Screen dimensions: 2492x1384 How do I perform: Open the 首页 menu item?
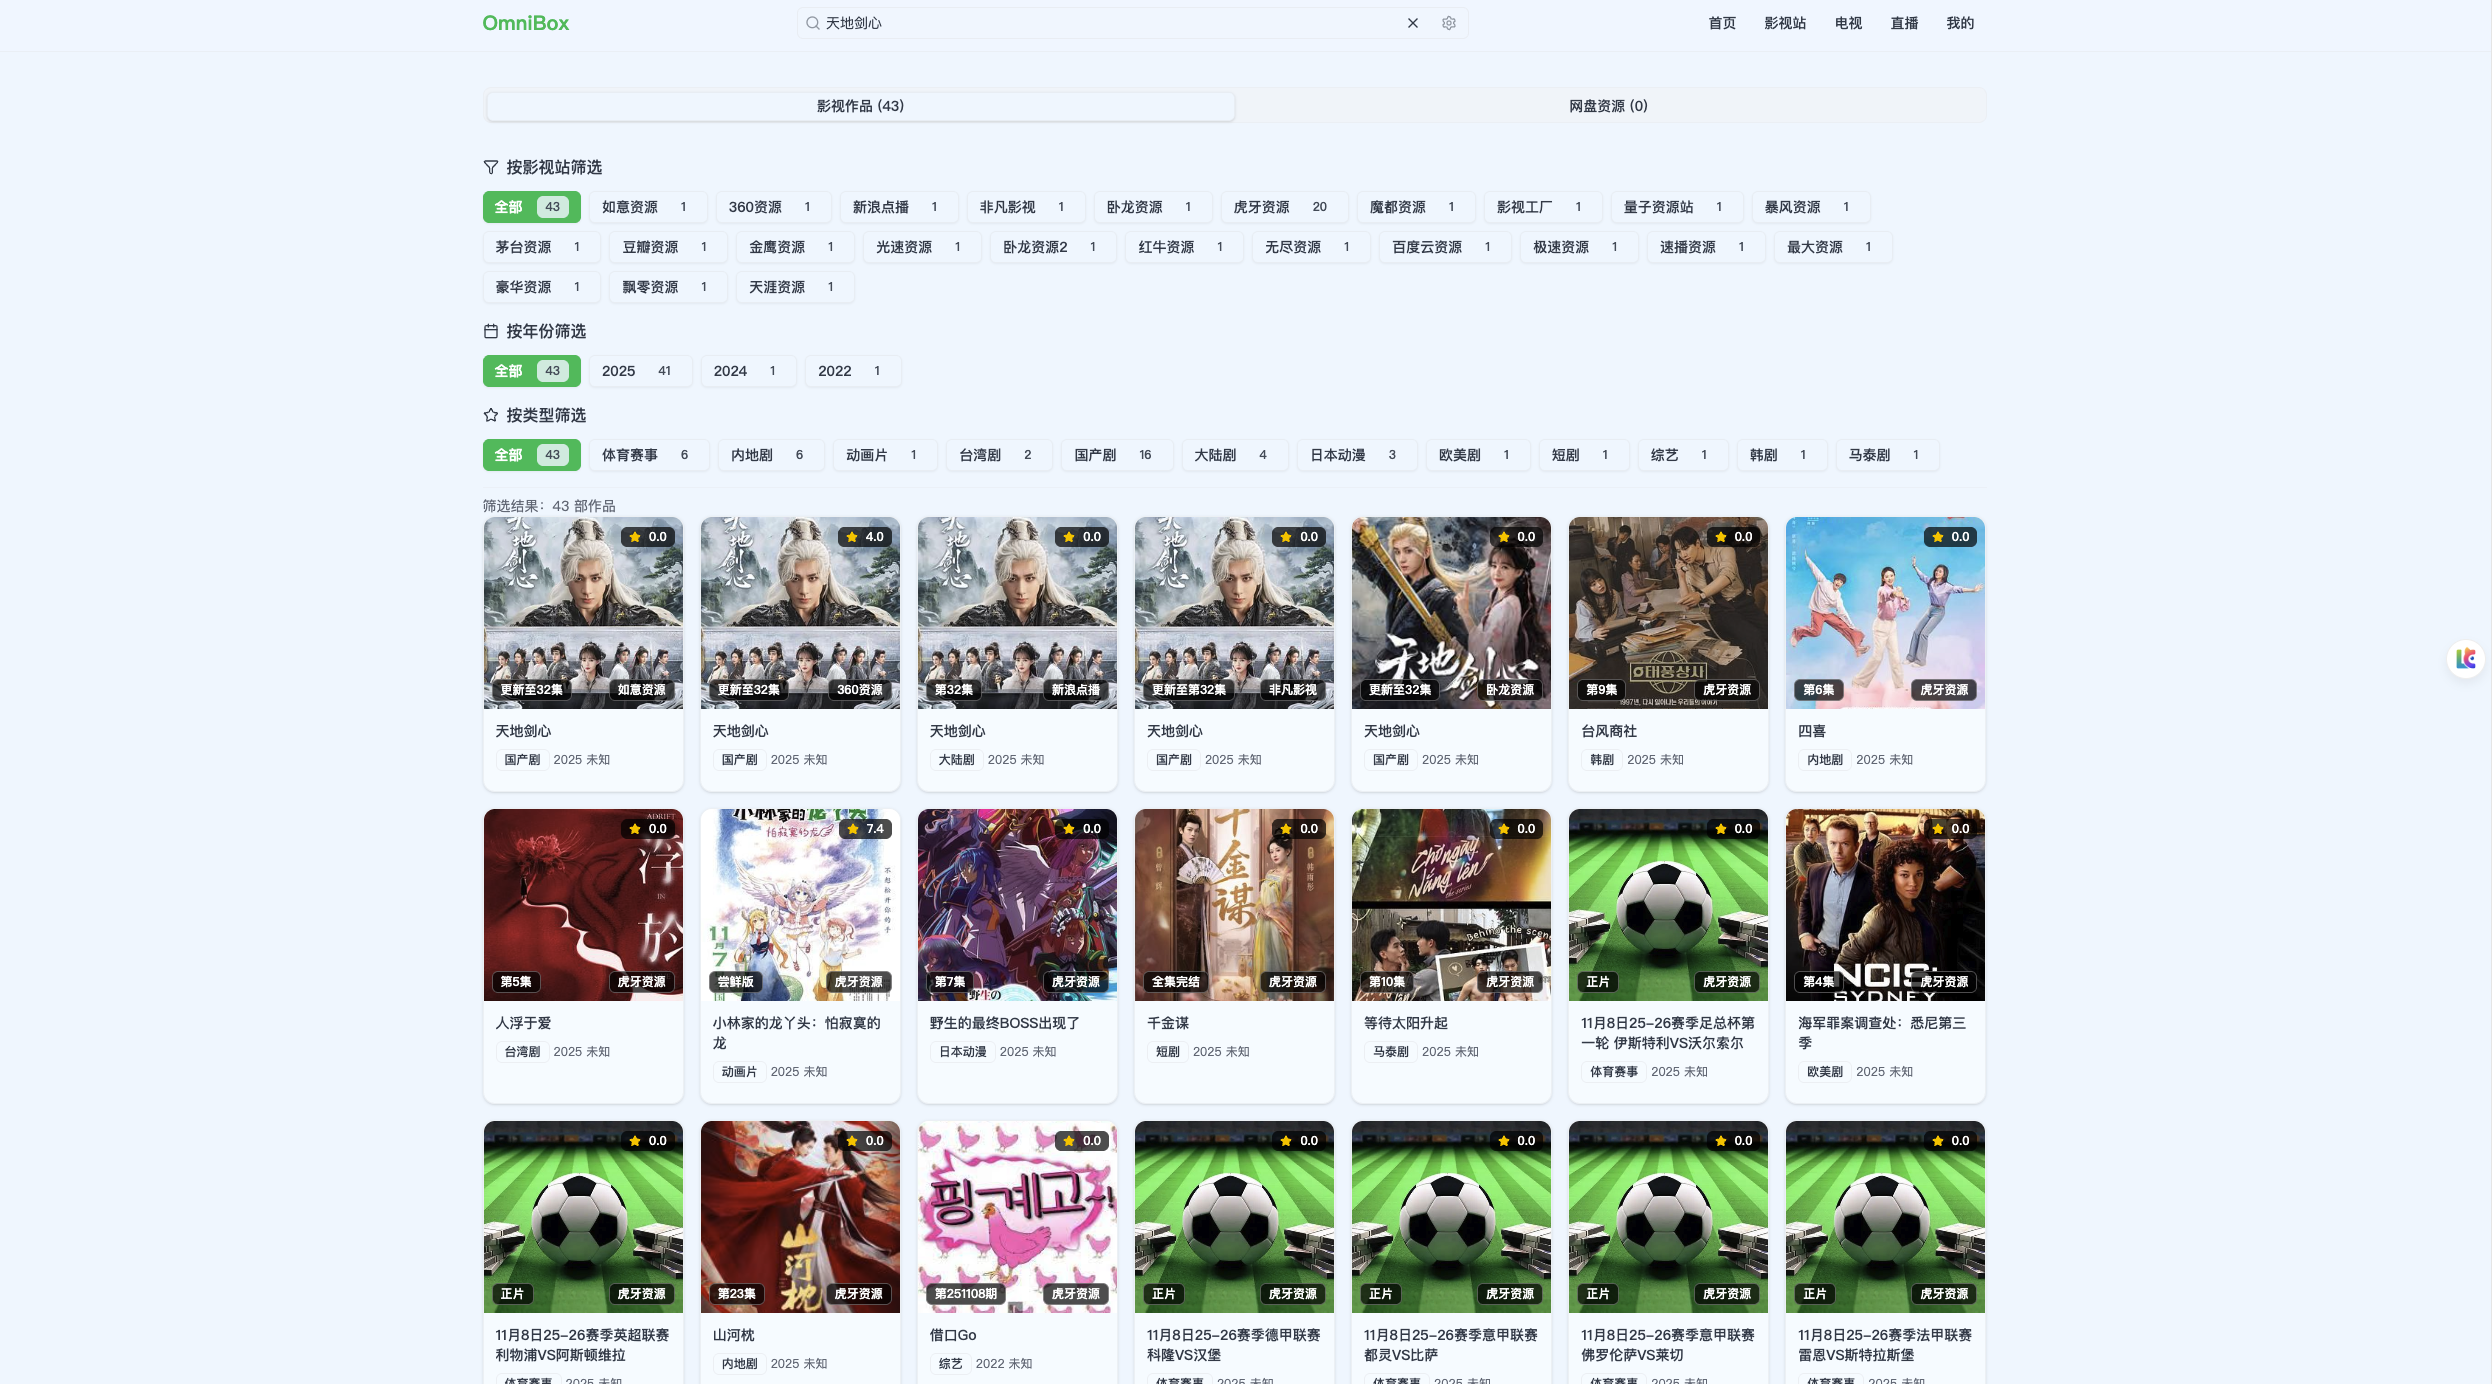tap(1722, 23)
